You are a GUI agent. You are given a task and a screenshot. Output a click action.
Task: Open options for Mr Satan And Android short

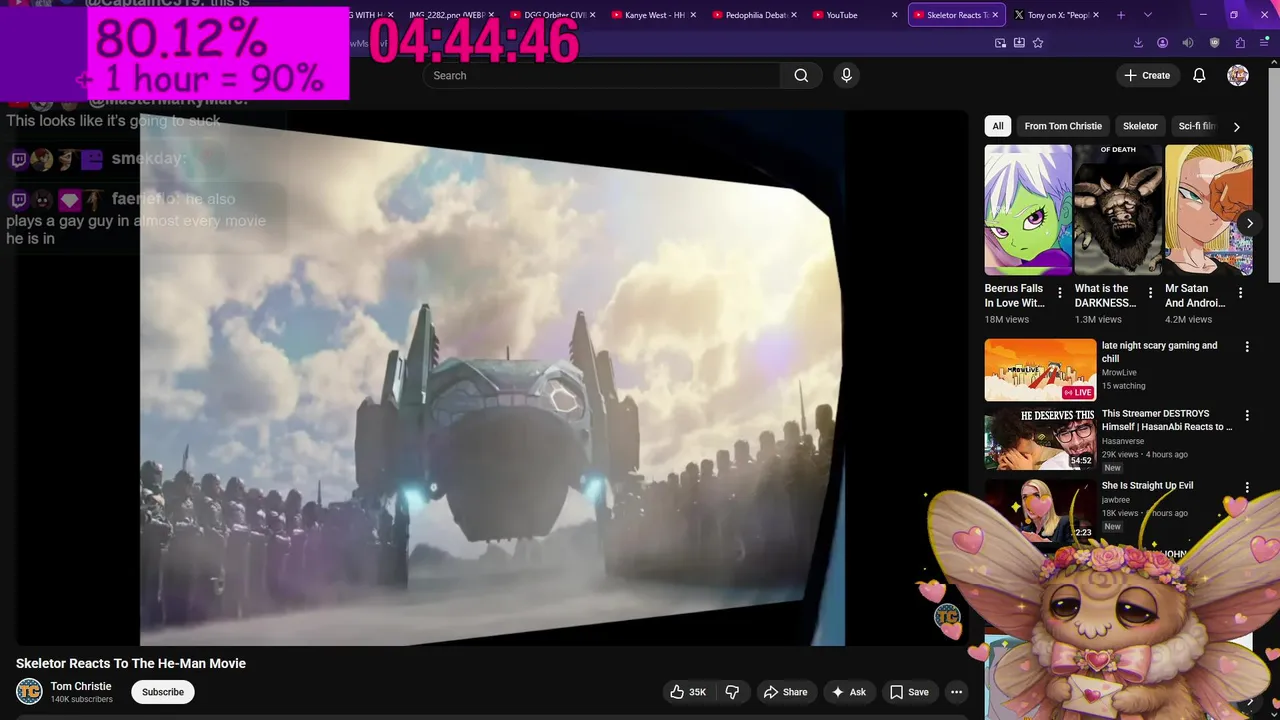coord(1240,293)
